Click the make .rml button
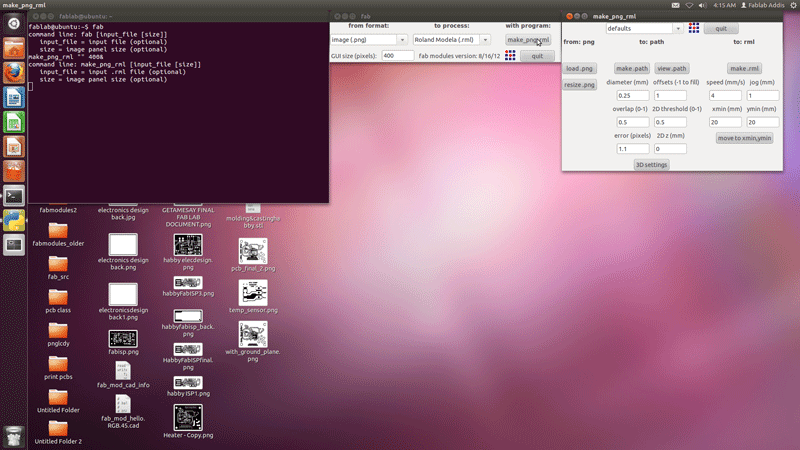The width and height of the screenshot is (800, 450). click(745, 68)
